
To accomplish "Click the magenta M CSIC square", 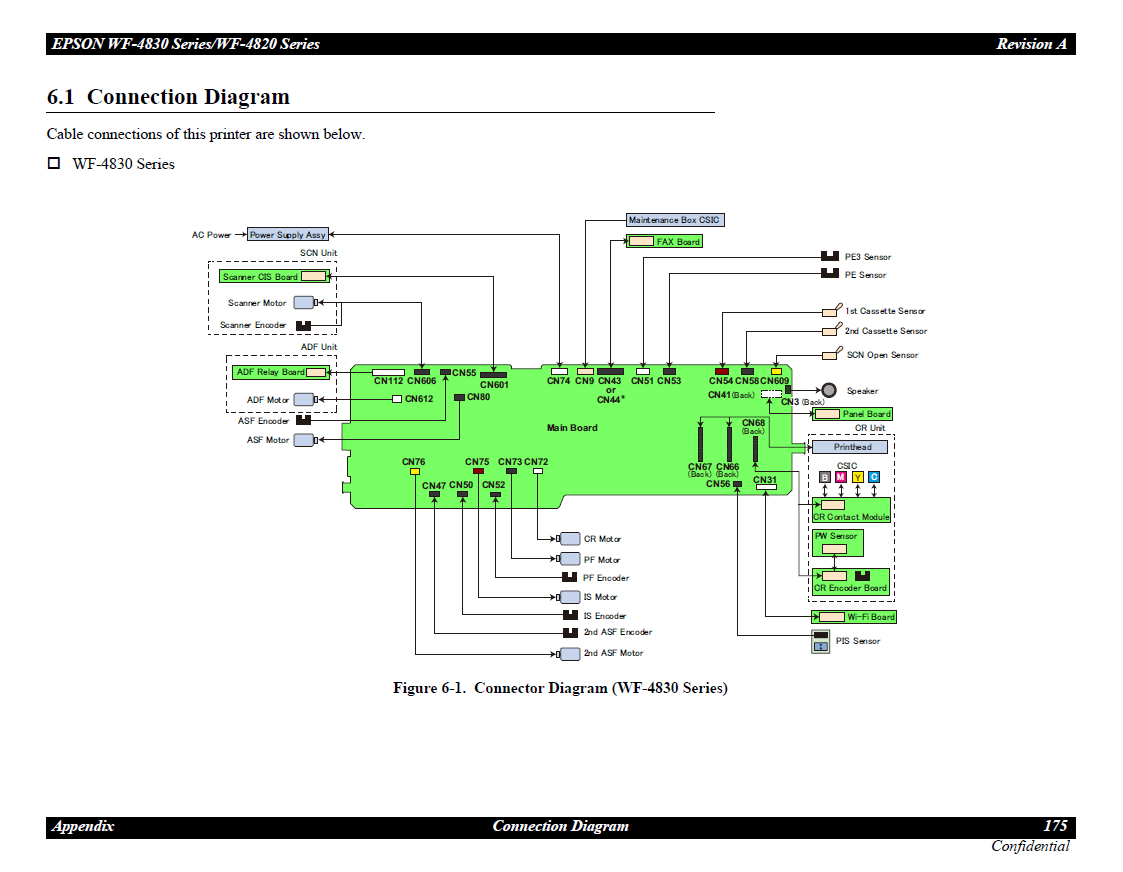I will [x=840, y=477].
